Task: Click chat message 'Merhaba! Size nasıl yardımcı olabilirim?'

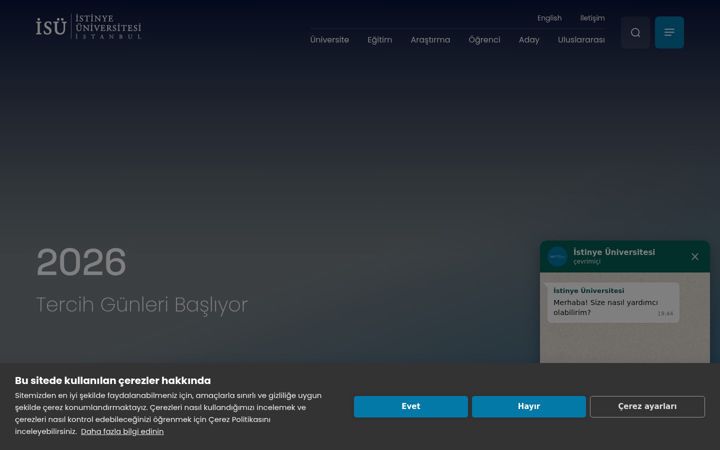Action: click(x=605, y=307)
